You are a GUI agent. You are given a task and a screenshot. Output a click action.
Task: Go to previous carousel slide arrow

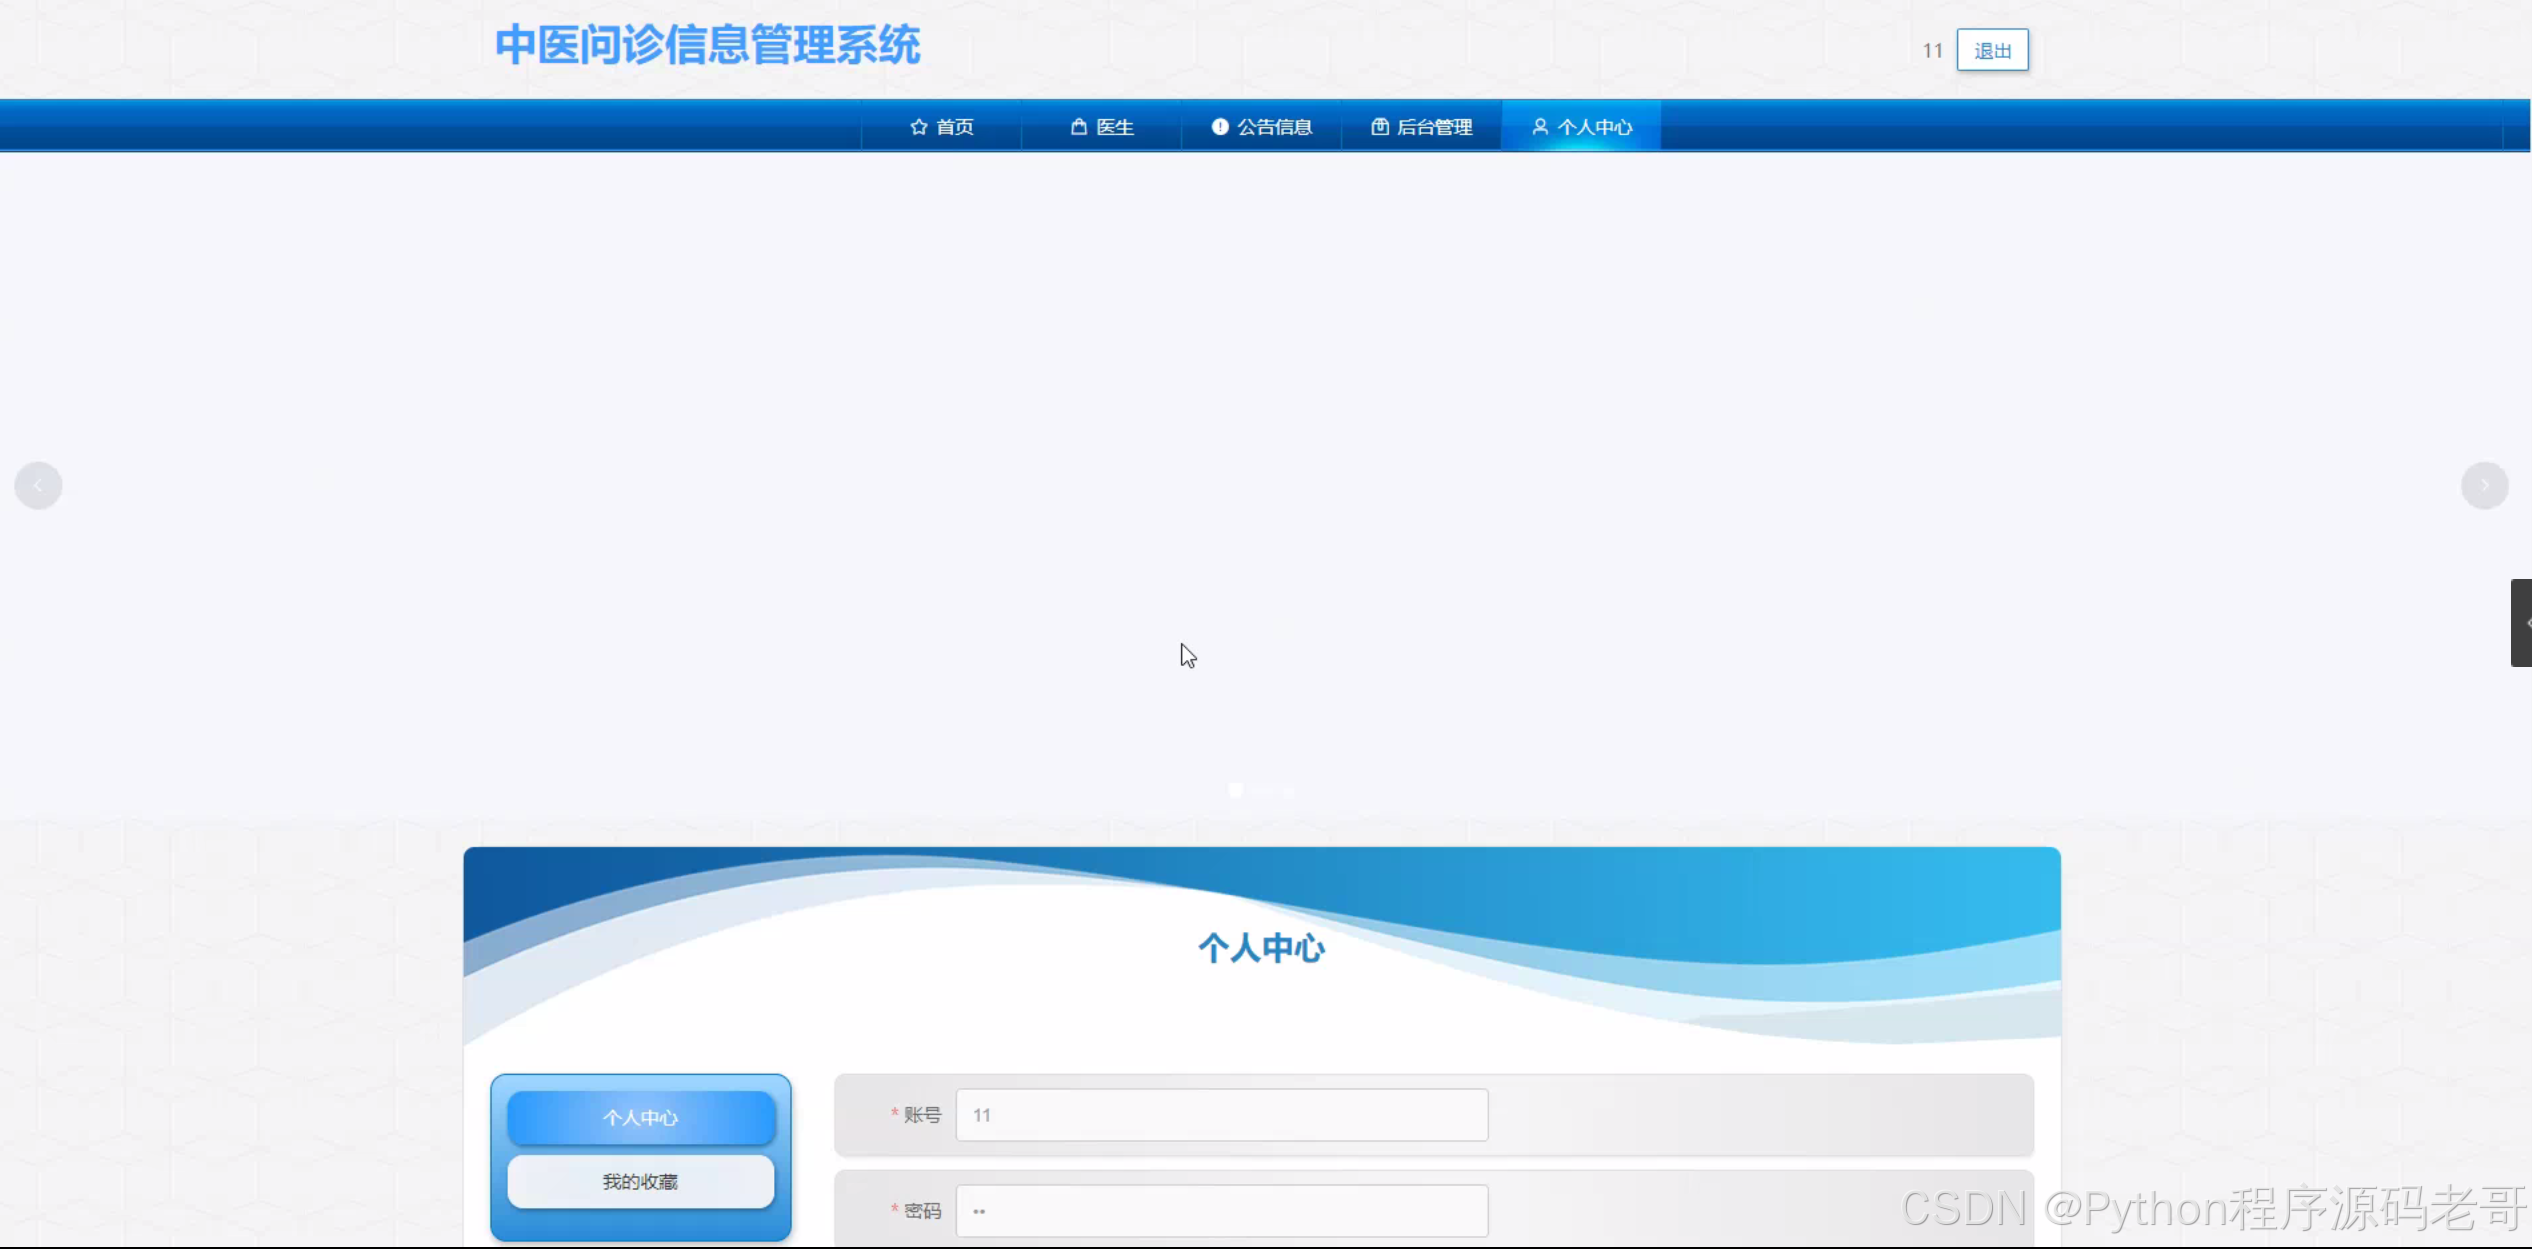pos(38,486)
